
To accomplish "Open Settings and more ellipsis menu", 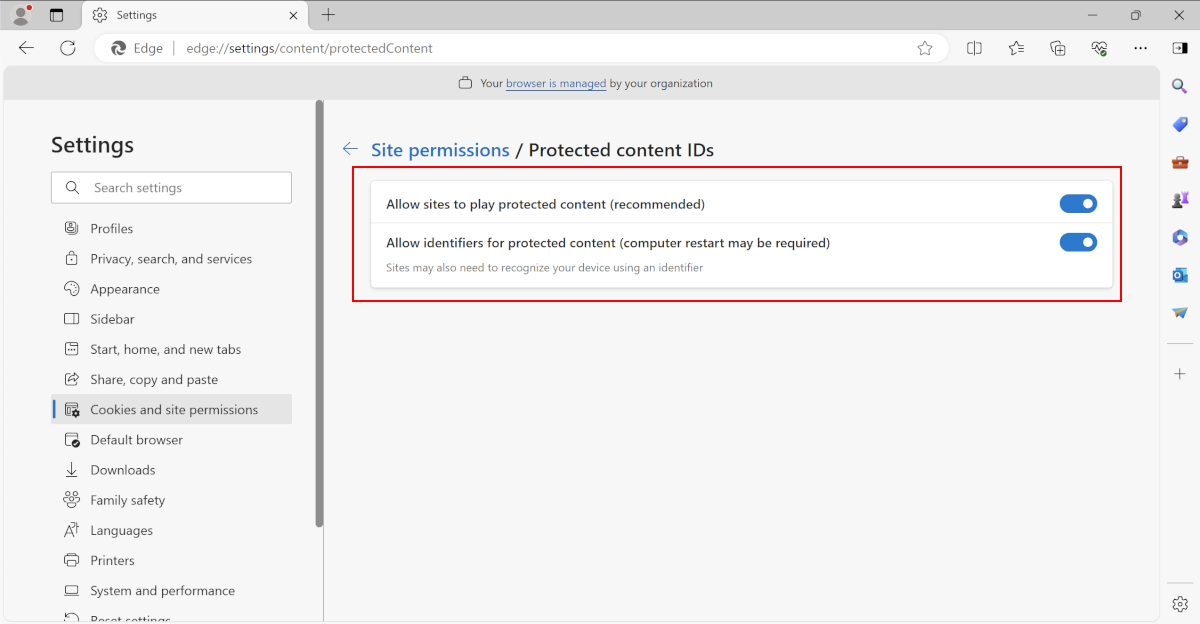I will 1141,48.
